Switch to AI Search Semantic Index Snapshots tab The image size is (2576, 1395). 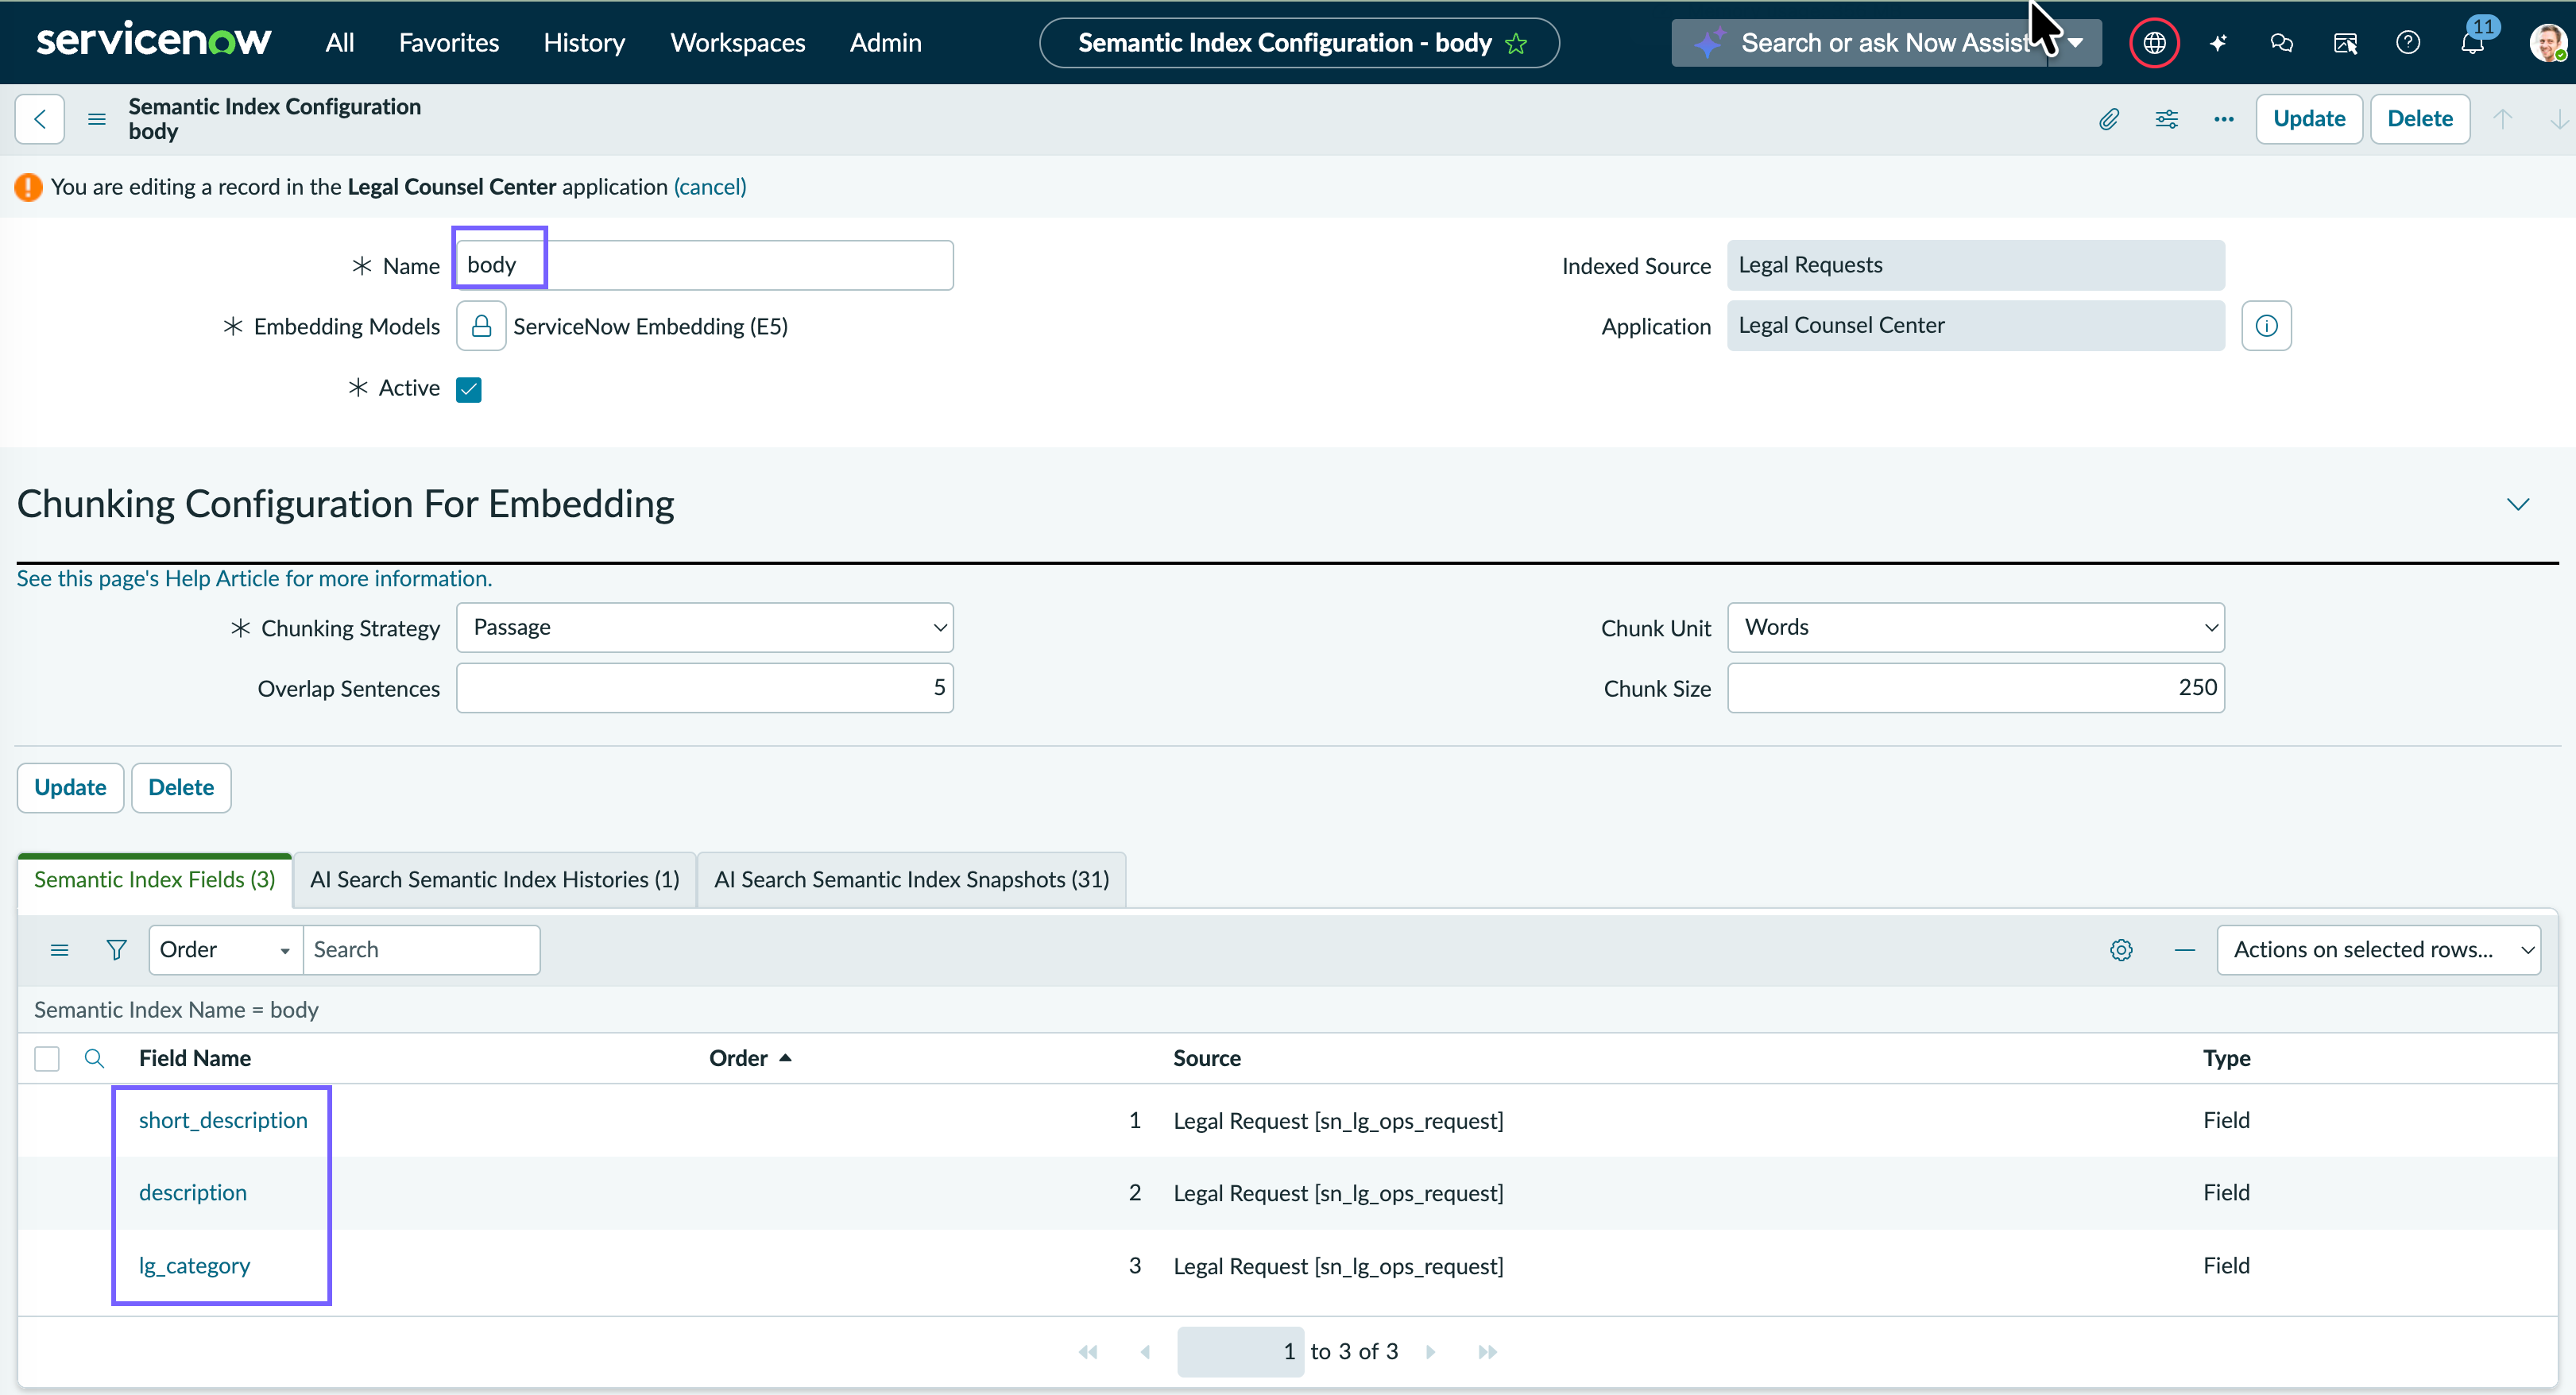911,880
